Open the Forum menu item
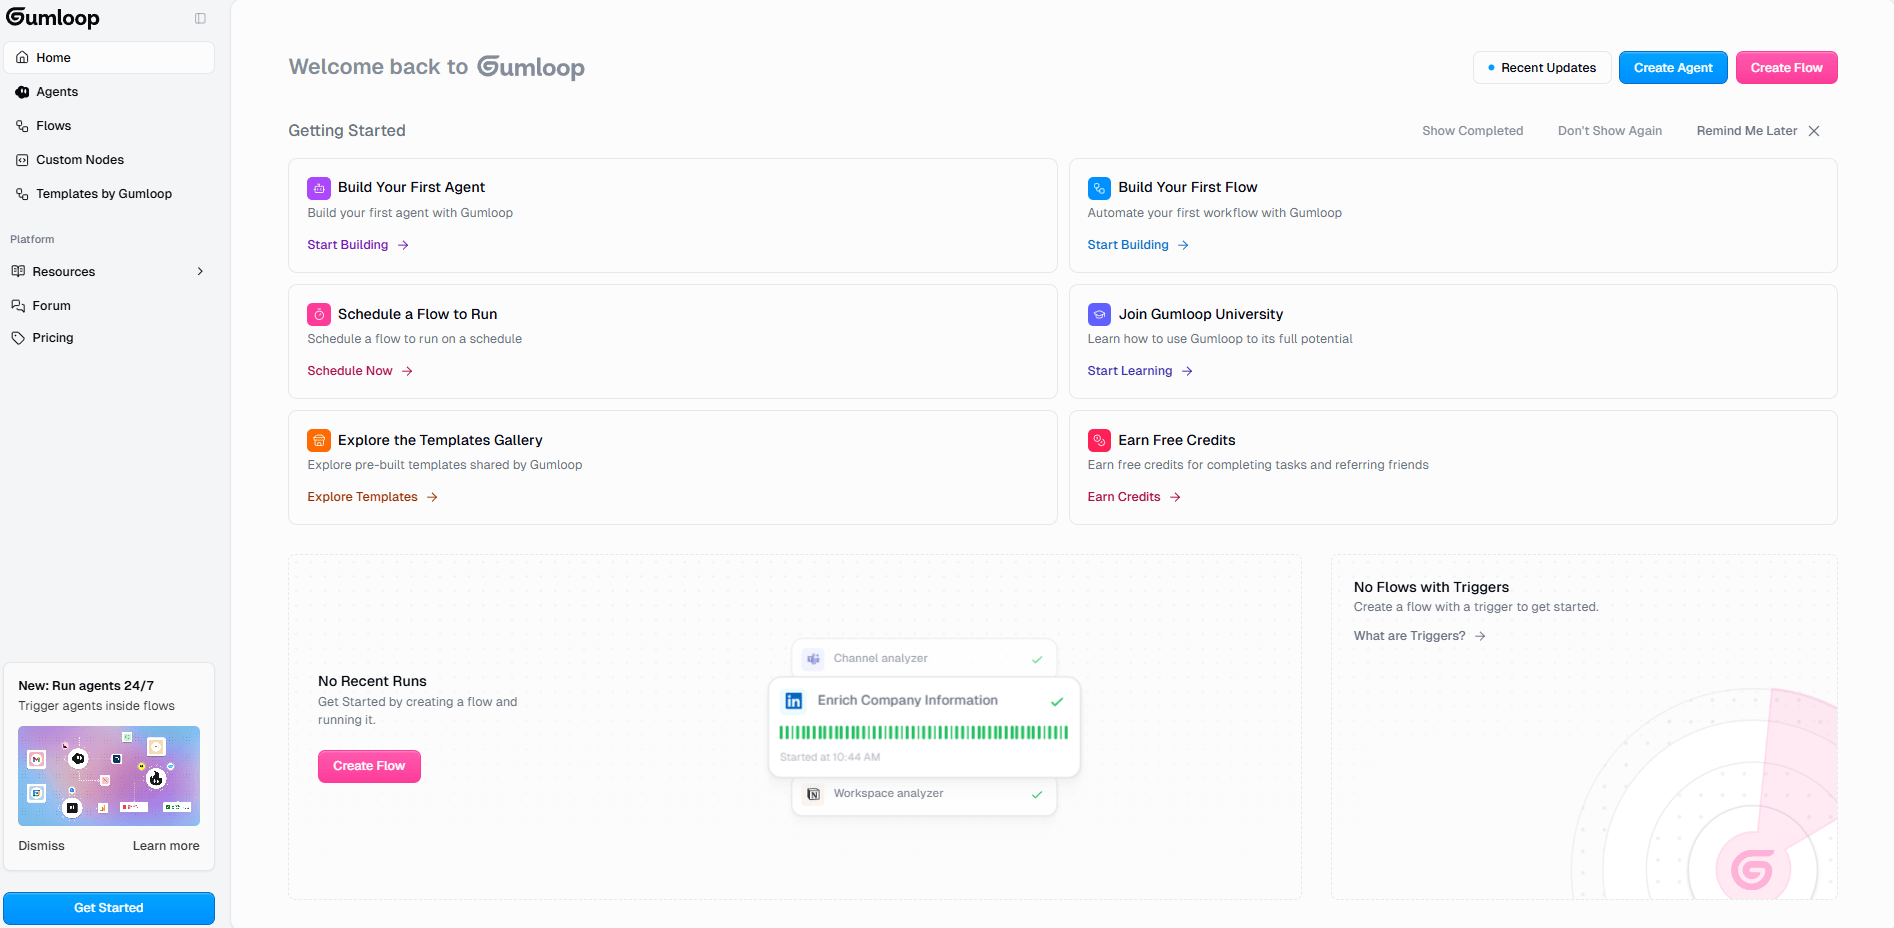 pos(109,306)
